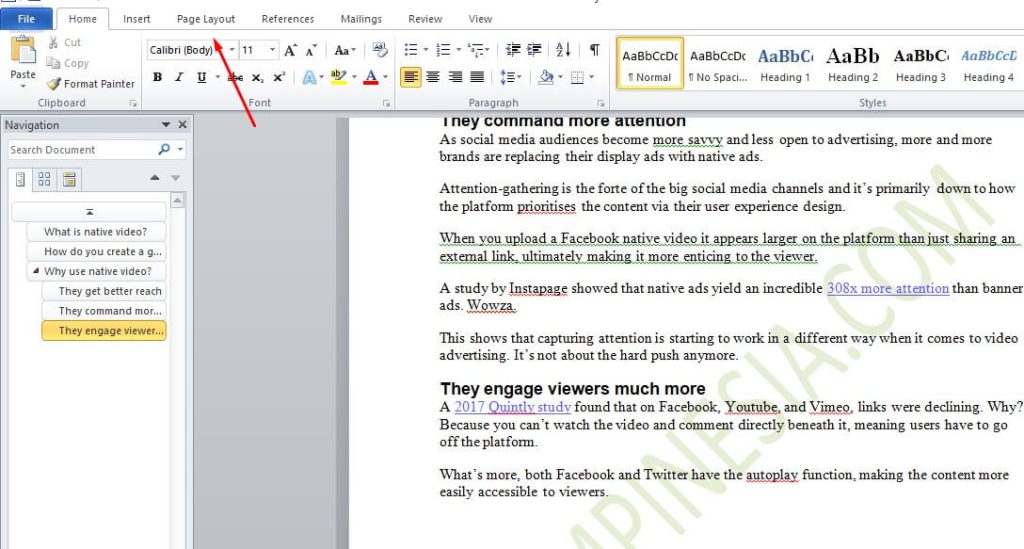Image resolution: width=1024 pixels, height=549 pixels.
Task: Apply the Heading 2 style
Action: tap(853, 63)
